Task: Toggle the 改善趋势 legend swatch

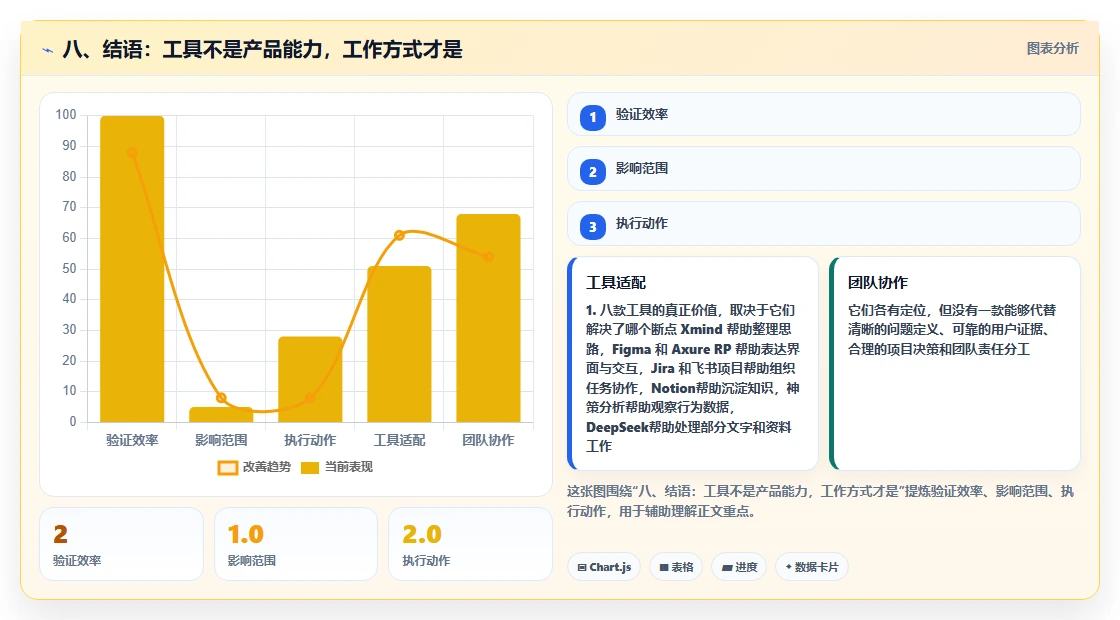Action: pyautogui.click(x=227, y=468)
